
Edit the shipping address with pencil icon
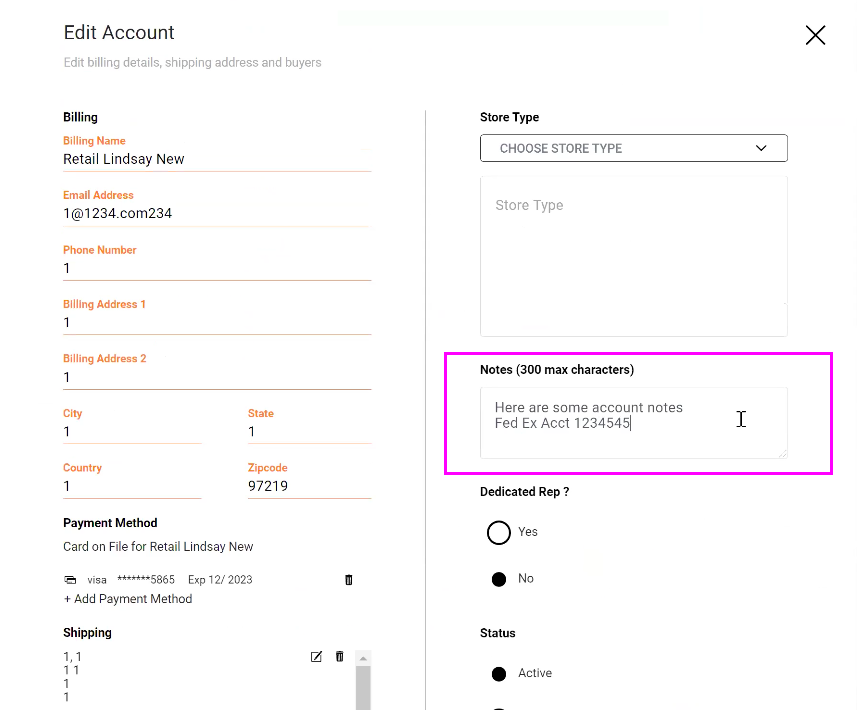pyautogui.click(x=316, y=657)
